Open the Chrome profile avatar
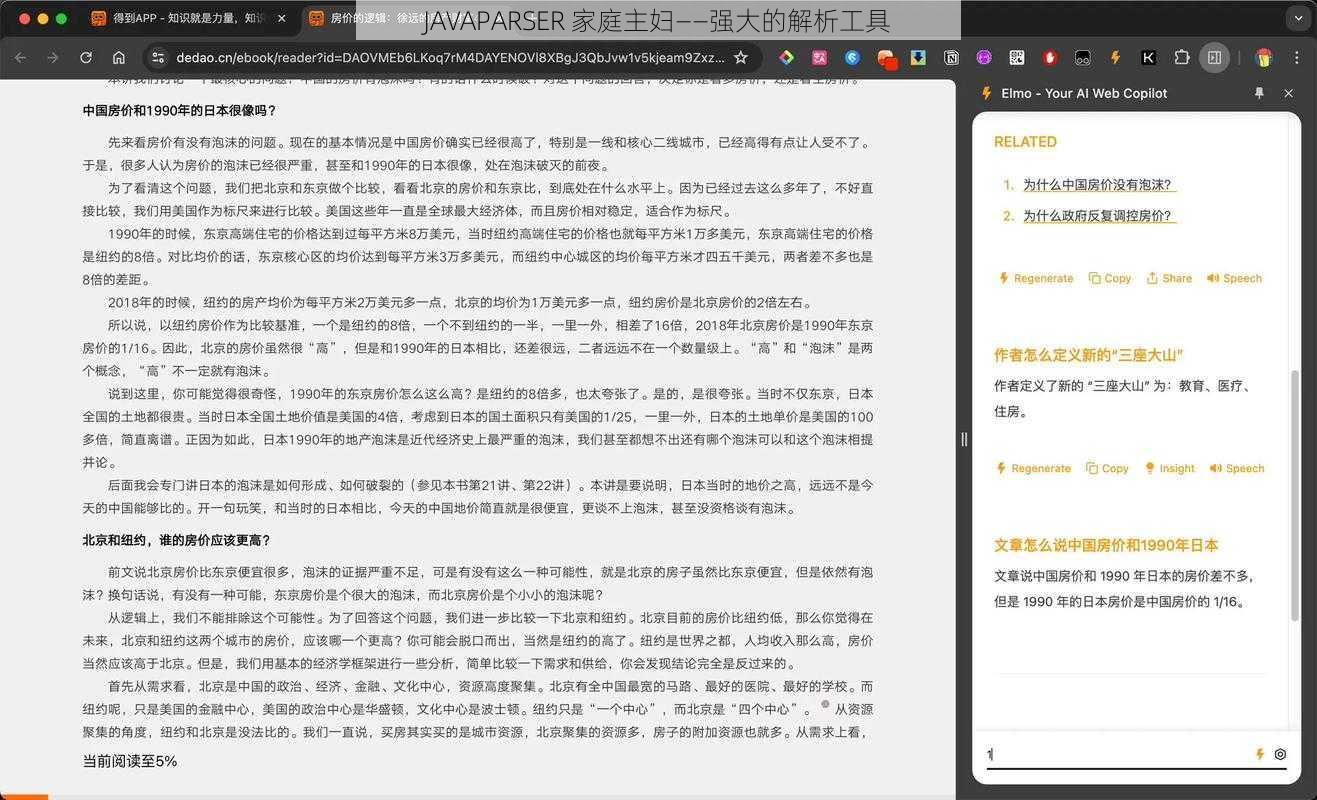Screen dimensions: 1317x800 tap(1264, 58)
